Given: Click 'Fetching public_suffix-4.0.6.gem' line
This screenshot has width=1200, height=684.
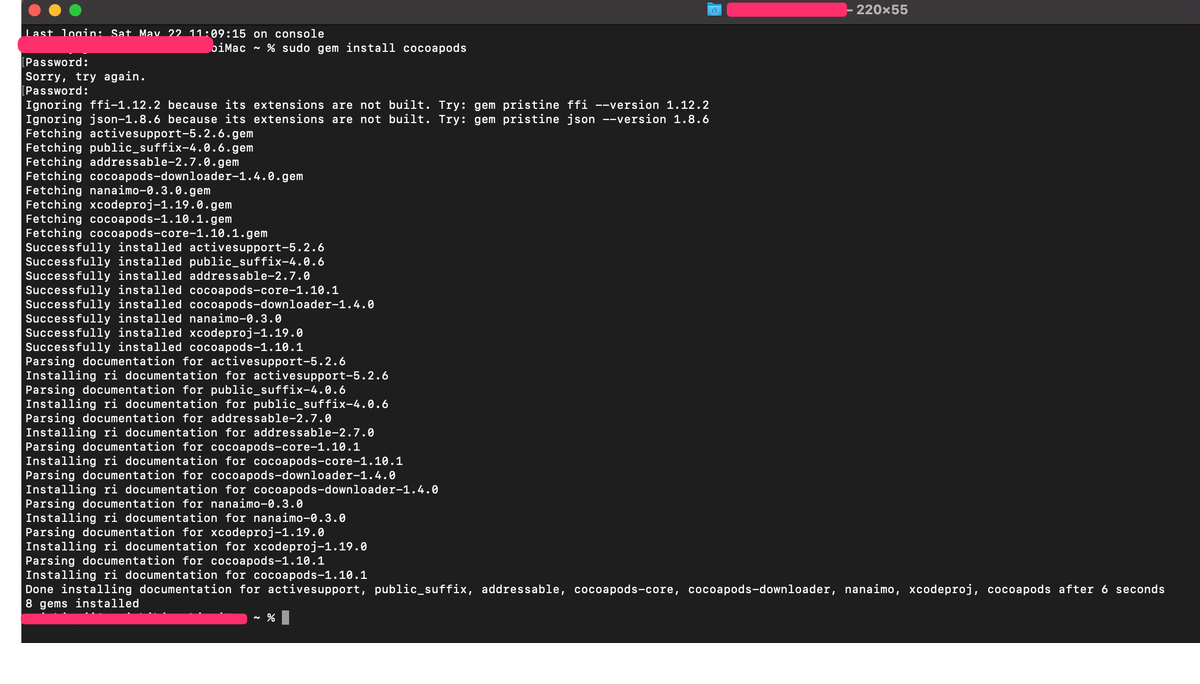Looking at the screenshot, I should click(139, 147).
